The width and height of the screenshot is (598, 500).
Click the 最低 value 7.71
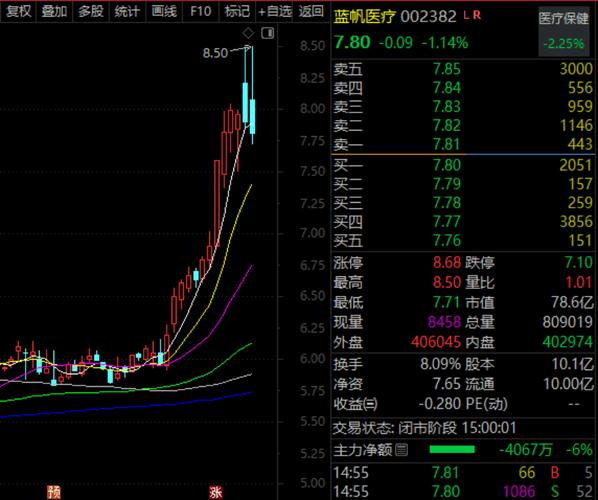coord(447,302)
